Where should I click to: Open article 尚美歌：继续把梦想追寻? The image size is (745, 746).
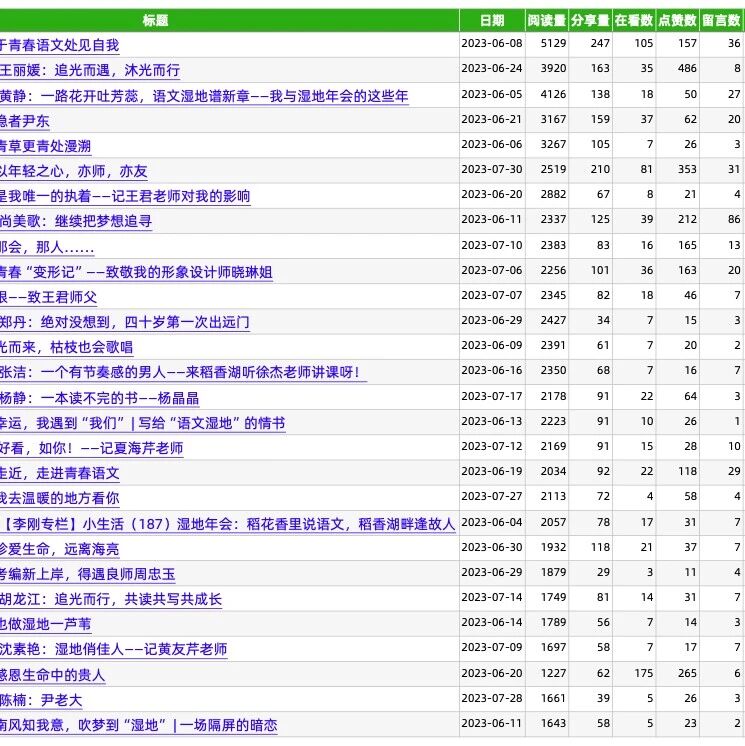pos(76,221)
